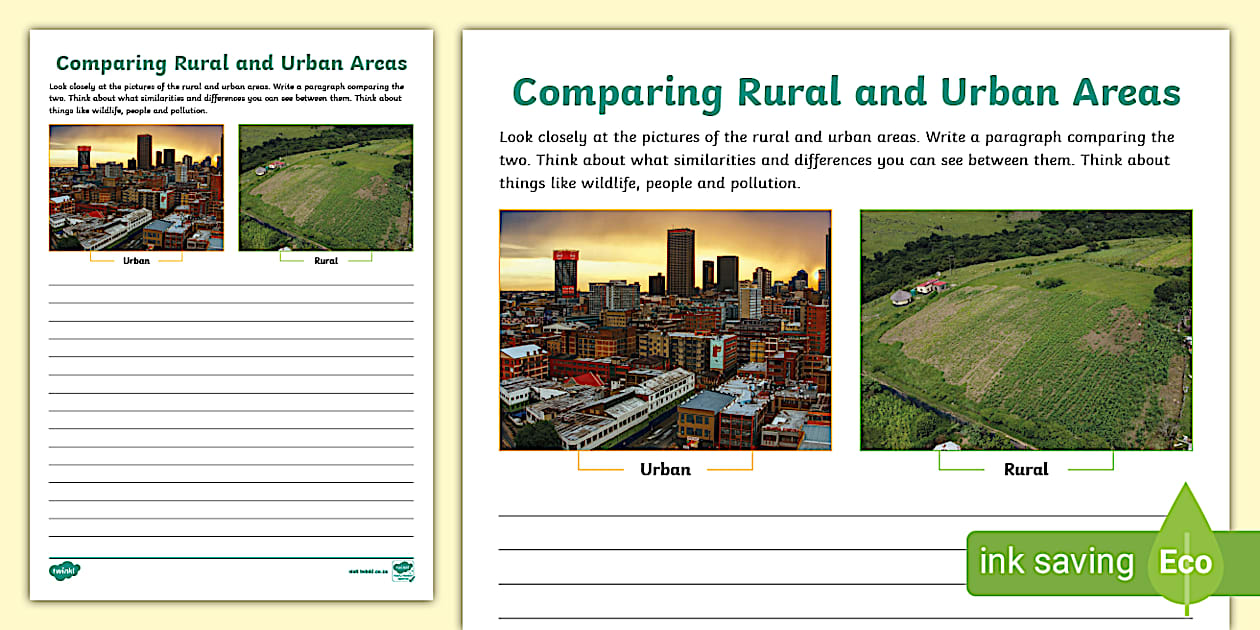The image size is (1260, 630).
Task: Select the large Rural farmland photo
Action: tap(1026, 330)
